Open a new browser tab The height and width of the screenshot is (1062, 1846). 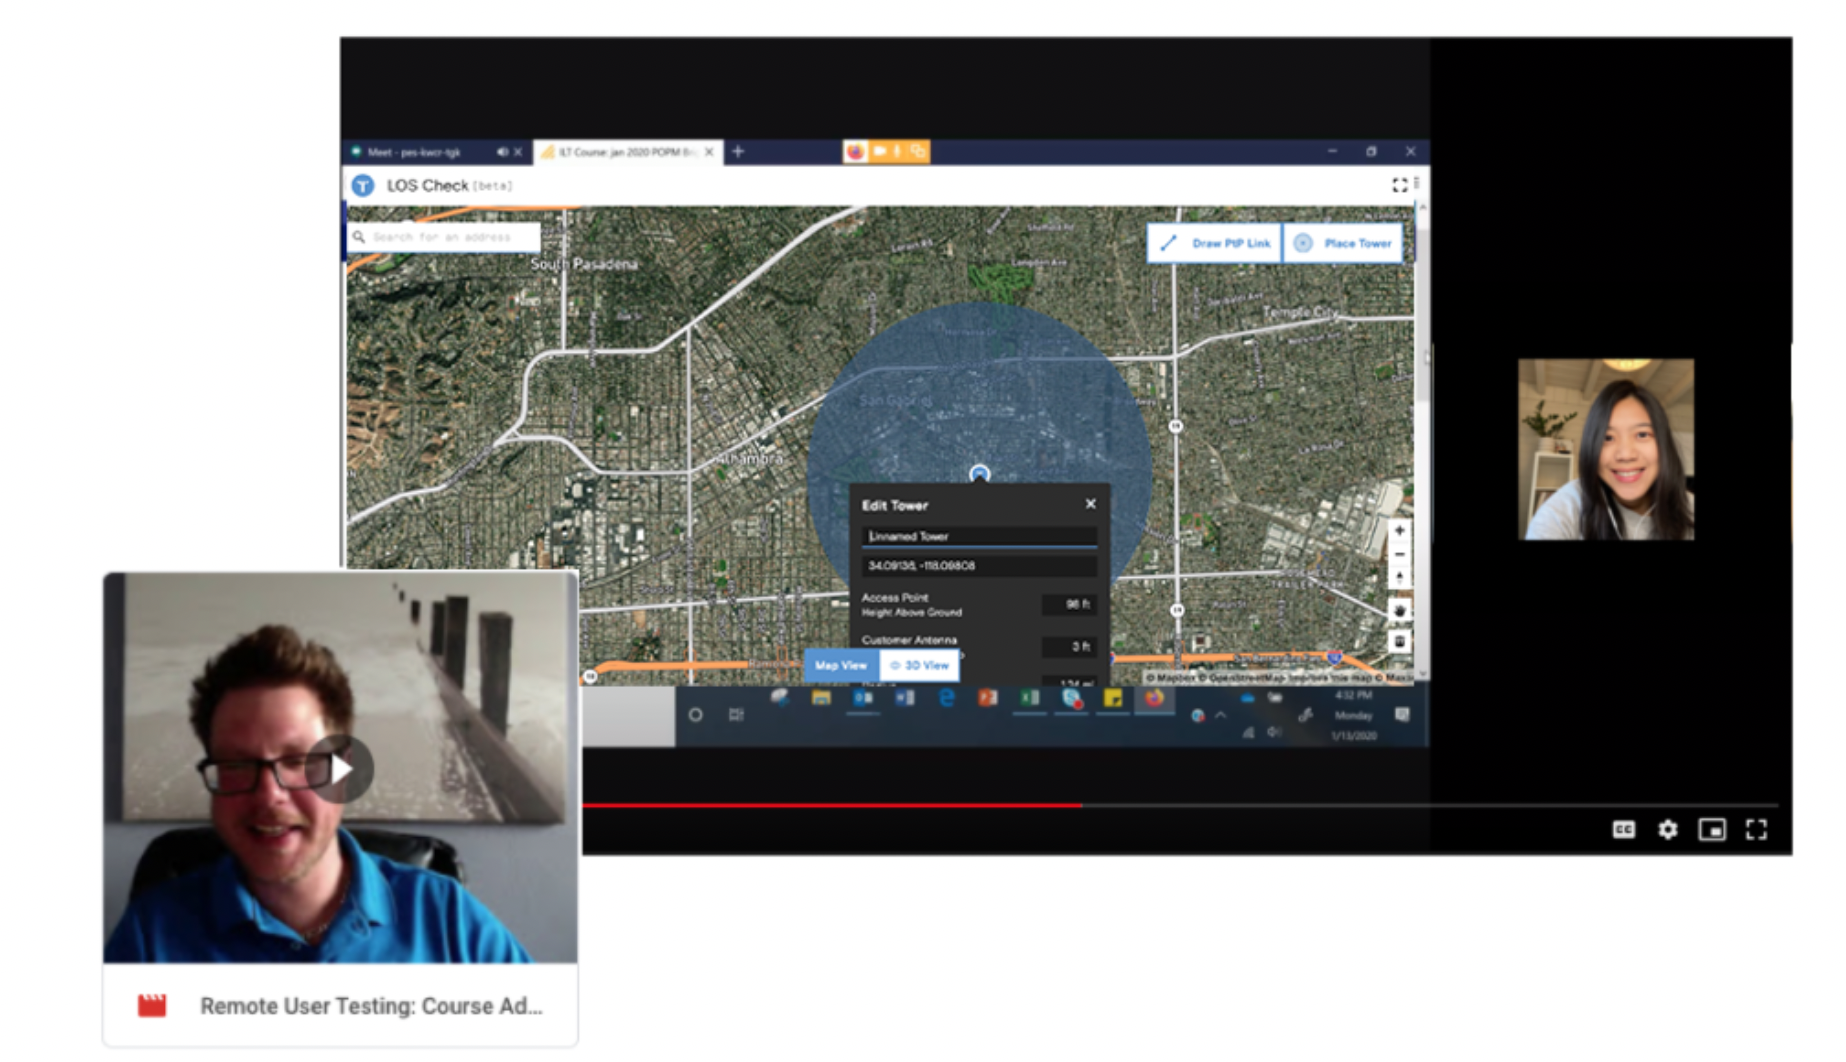[738, 151]
